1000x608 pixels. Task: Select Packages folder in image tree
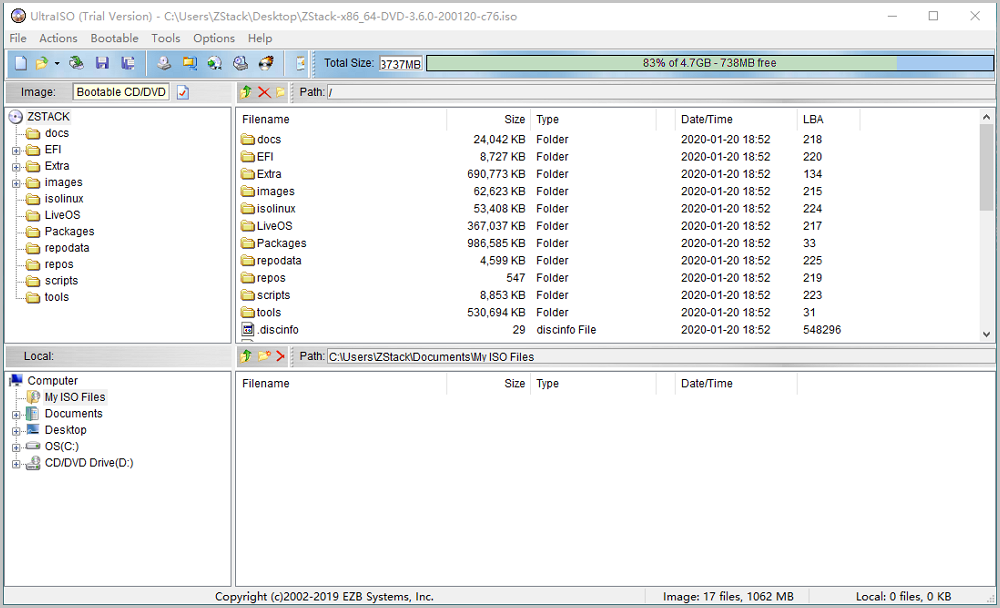coord(70,232)
